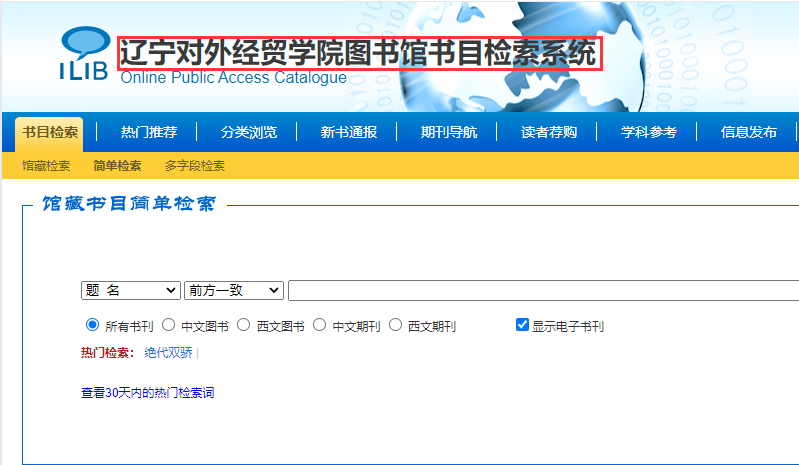Uncheck the 显示电子书刊 checkbox
Viewport: 799px width, 465px height.
click(522, 324)
